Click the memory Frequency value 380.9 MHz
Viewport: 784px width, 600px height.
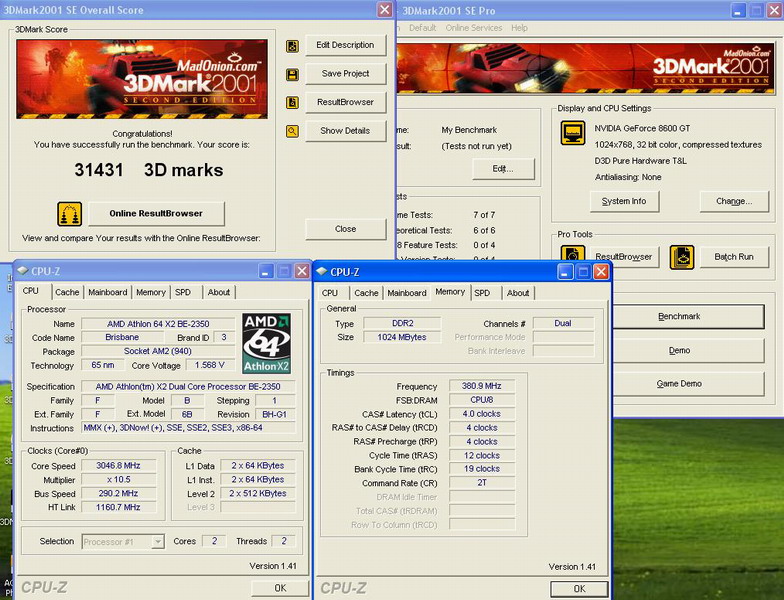point(482,386)
